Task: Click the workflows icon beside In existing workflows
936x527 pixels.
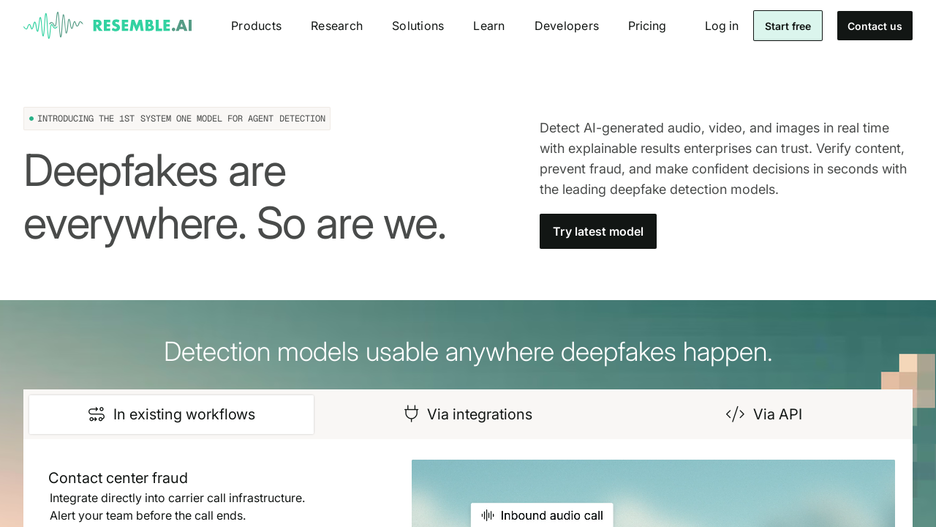Action: [x=96, y=414]
